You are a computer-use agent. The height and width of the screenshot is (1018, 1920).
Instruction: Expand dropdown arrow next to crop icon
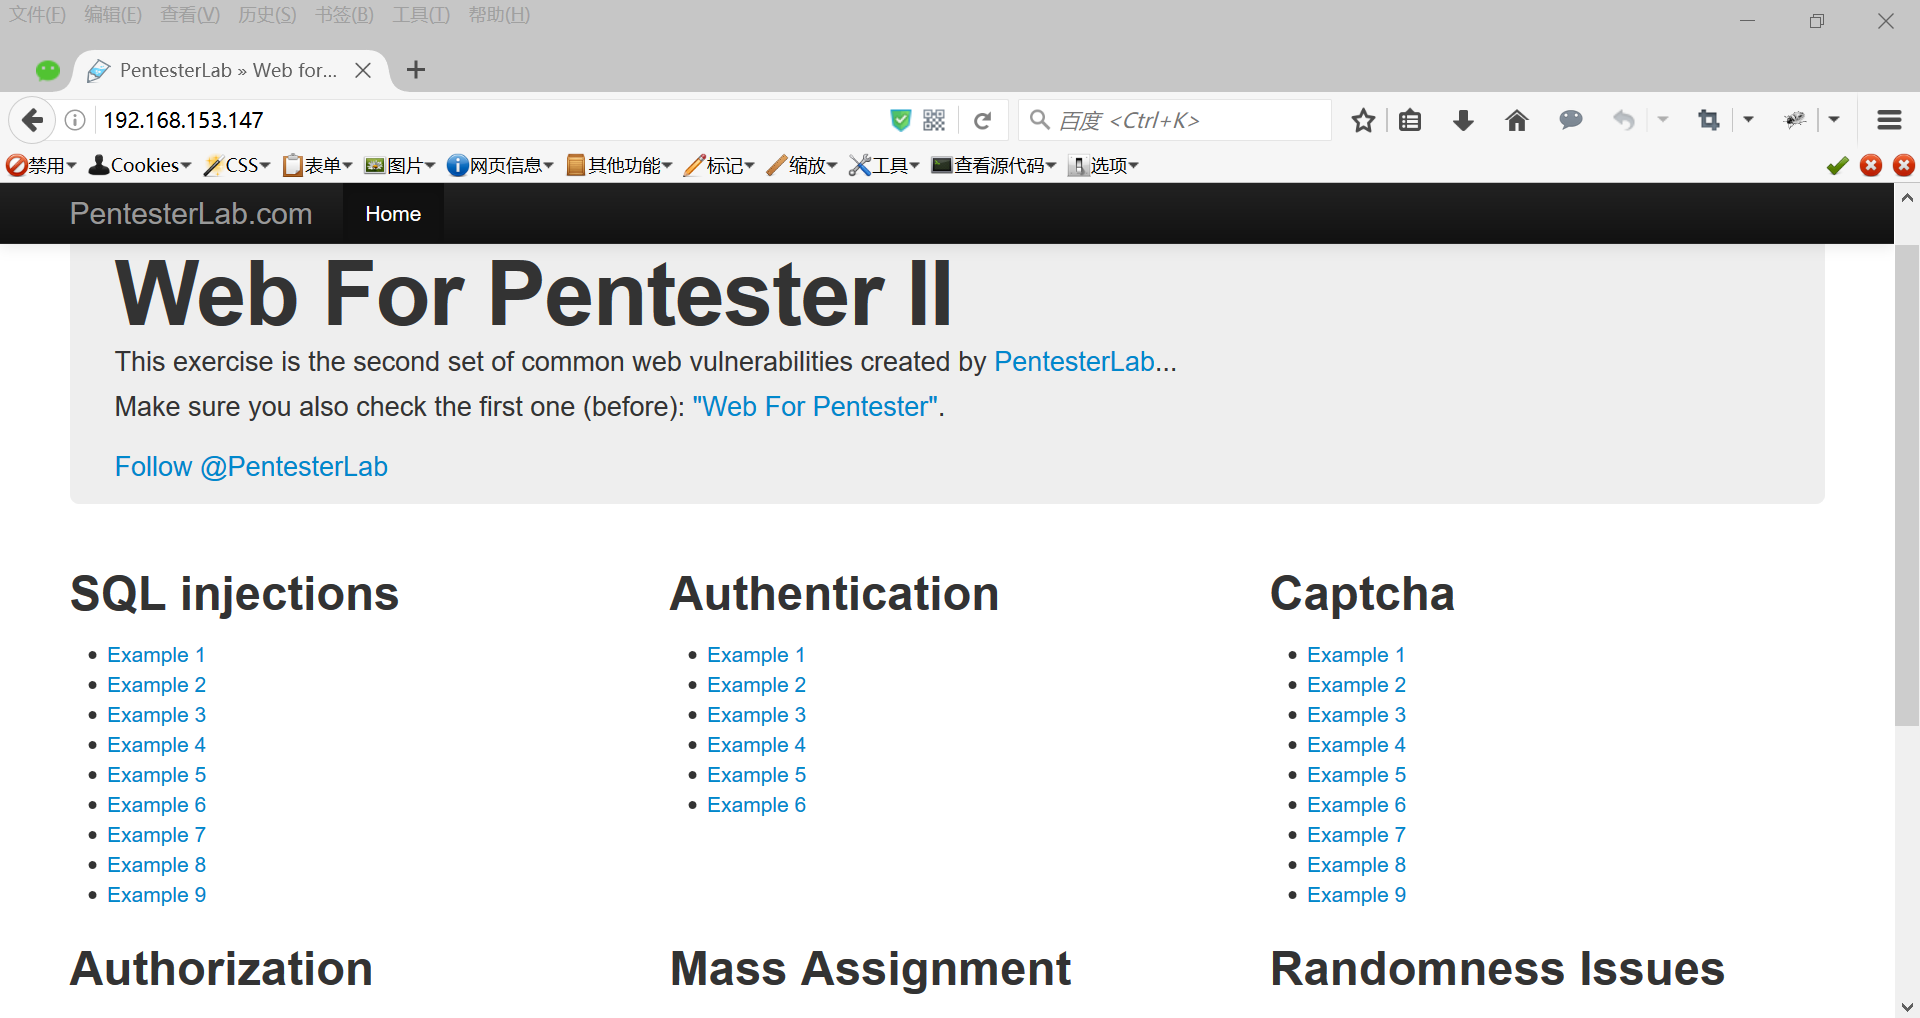(1748, 120)
